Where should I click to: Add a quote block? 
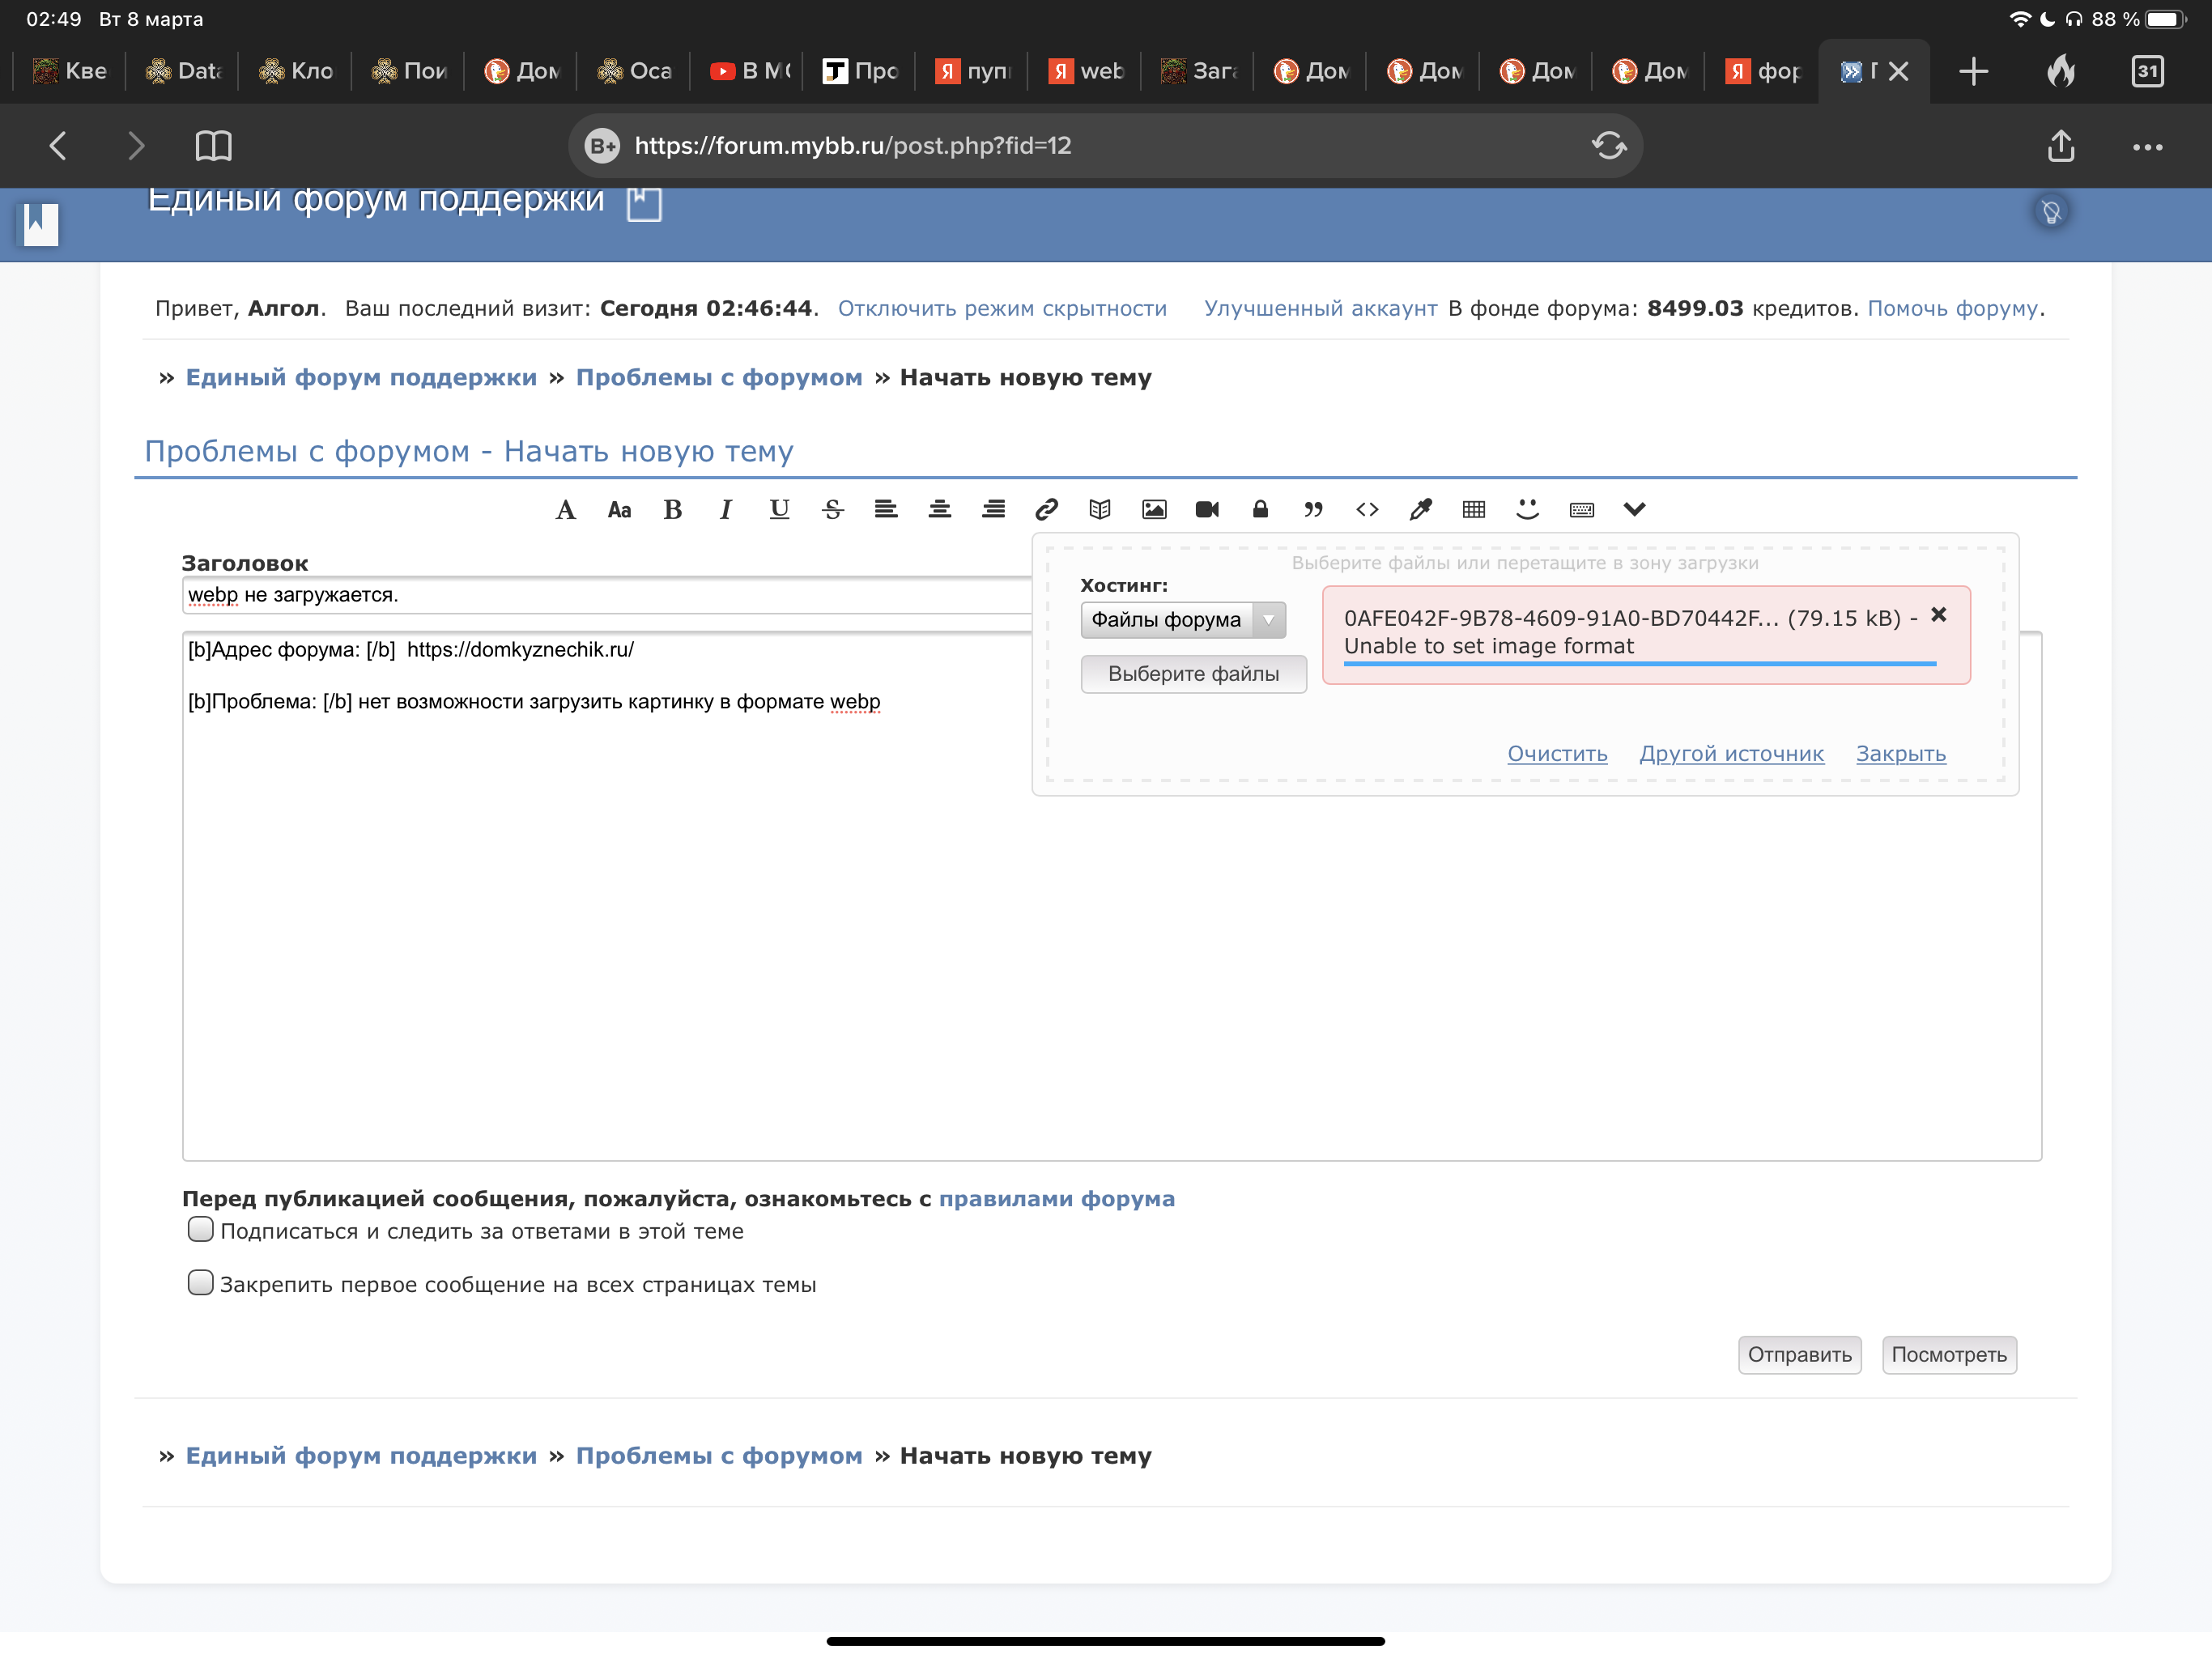coord(1313,510)
